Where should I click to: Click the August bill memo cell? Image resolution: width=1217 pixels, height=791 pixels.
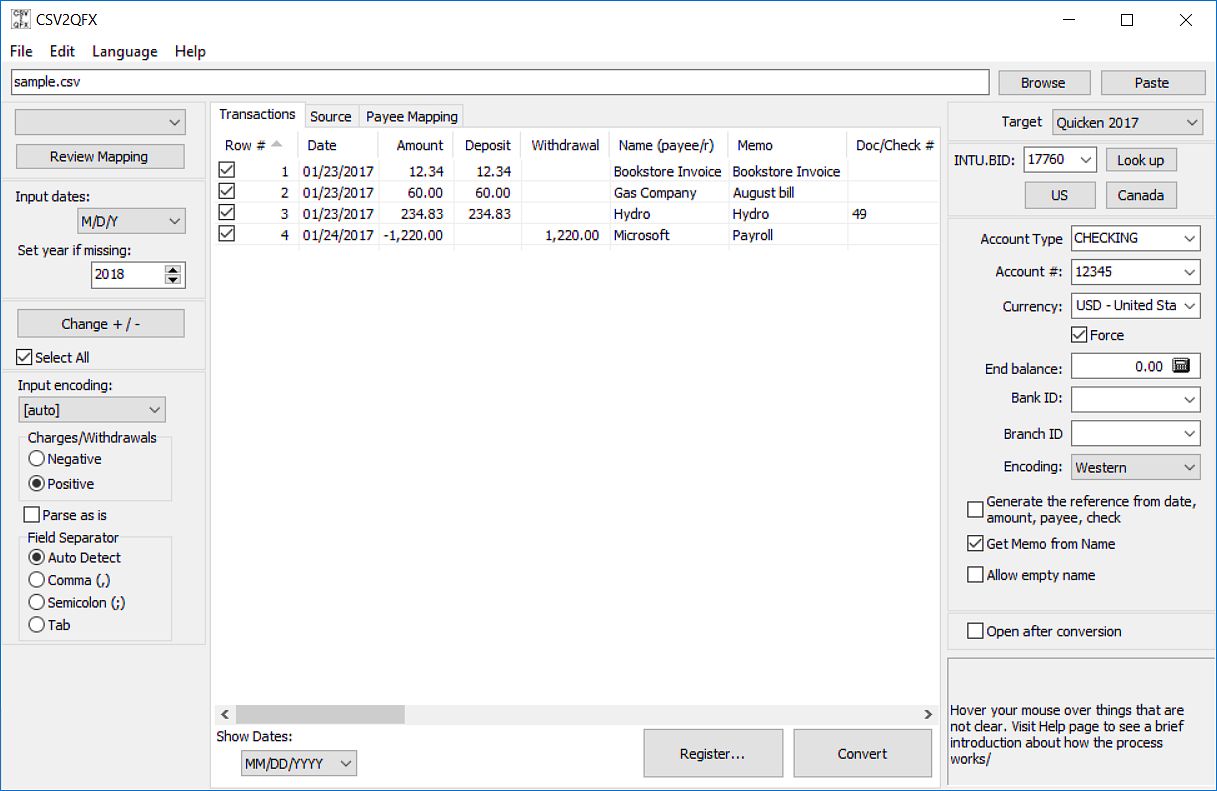coord(787,192)
